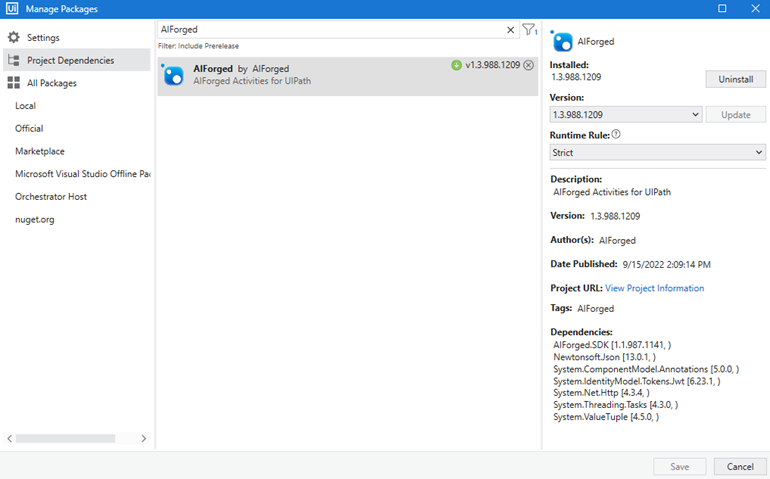Click the Uninstall button
770x479 pixels.
(735, 79)
